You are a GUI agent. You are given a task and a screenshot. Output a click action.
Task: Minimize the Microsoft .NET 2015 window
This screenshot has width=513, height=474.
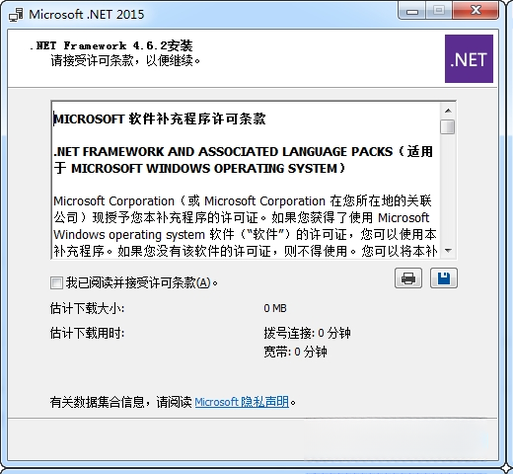412,12
